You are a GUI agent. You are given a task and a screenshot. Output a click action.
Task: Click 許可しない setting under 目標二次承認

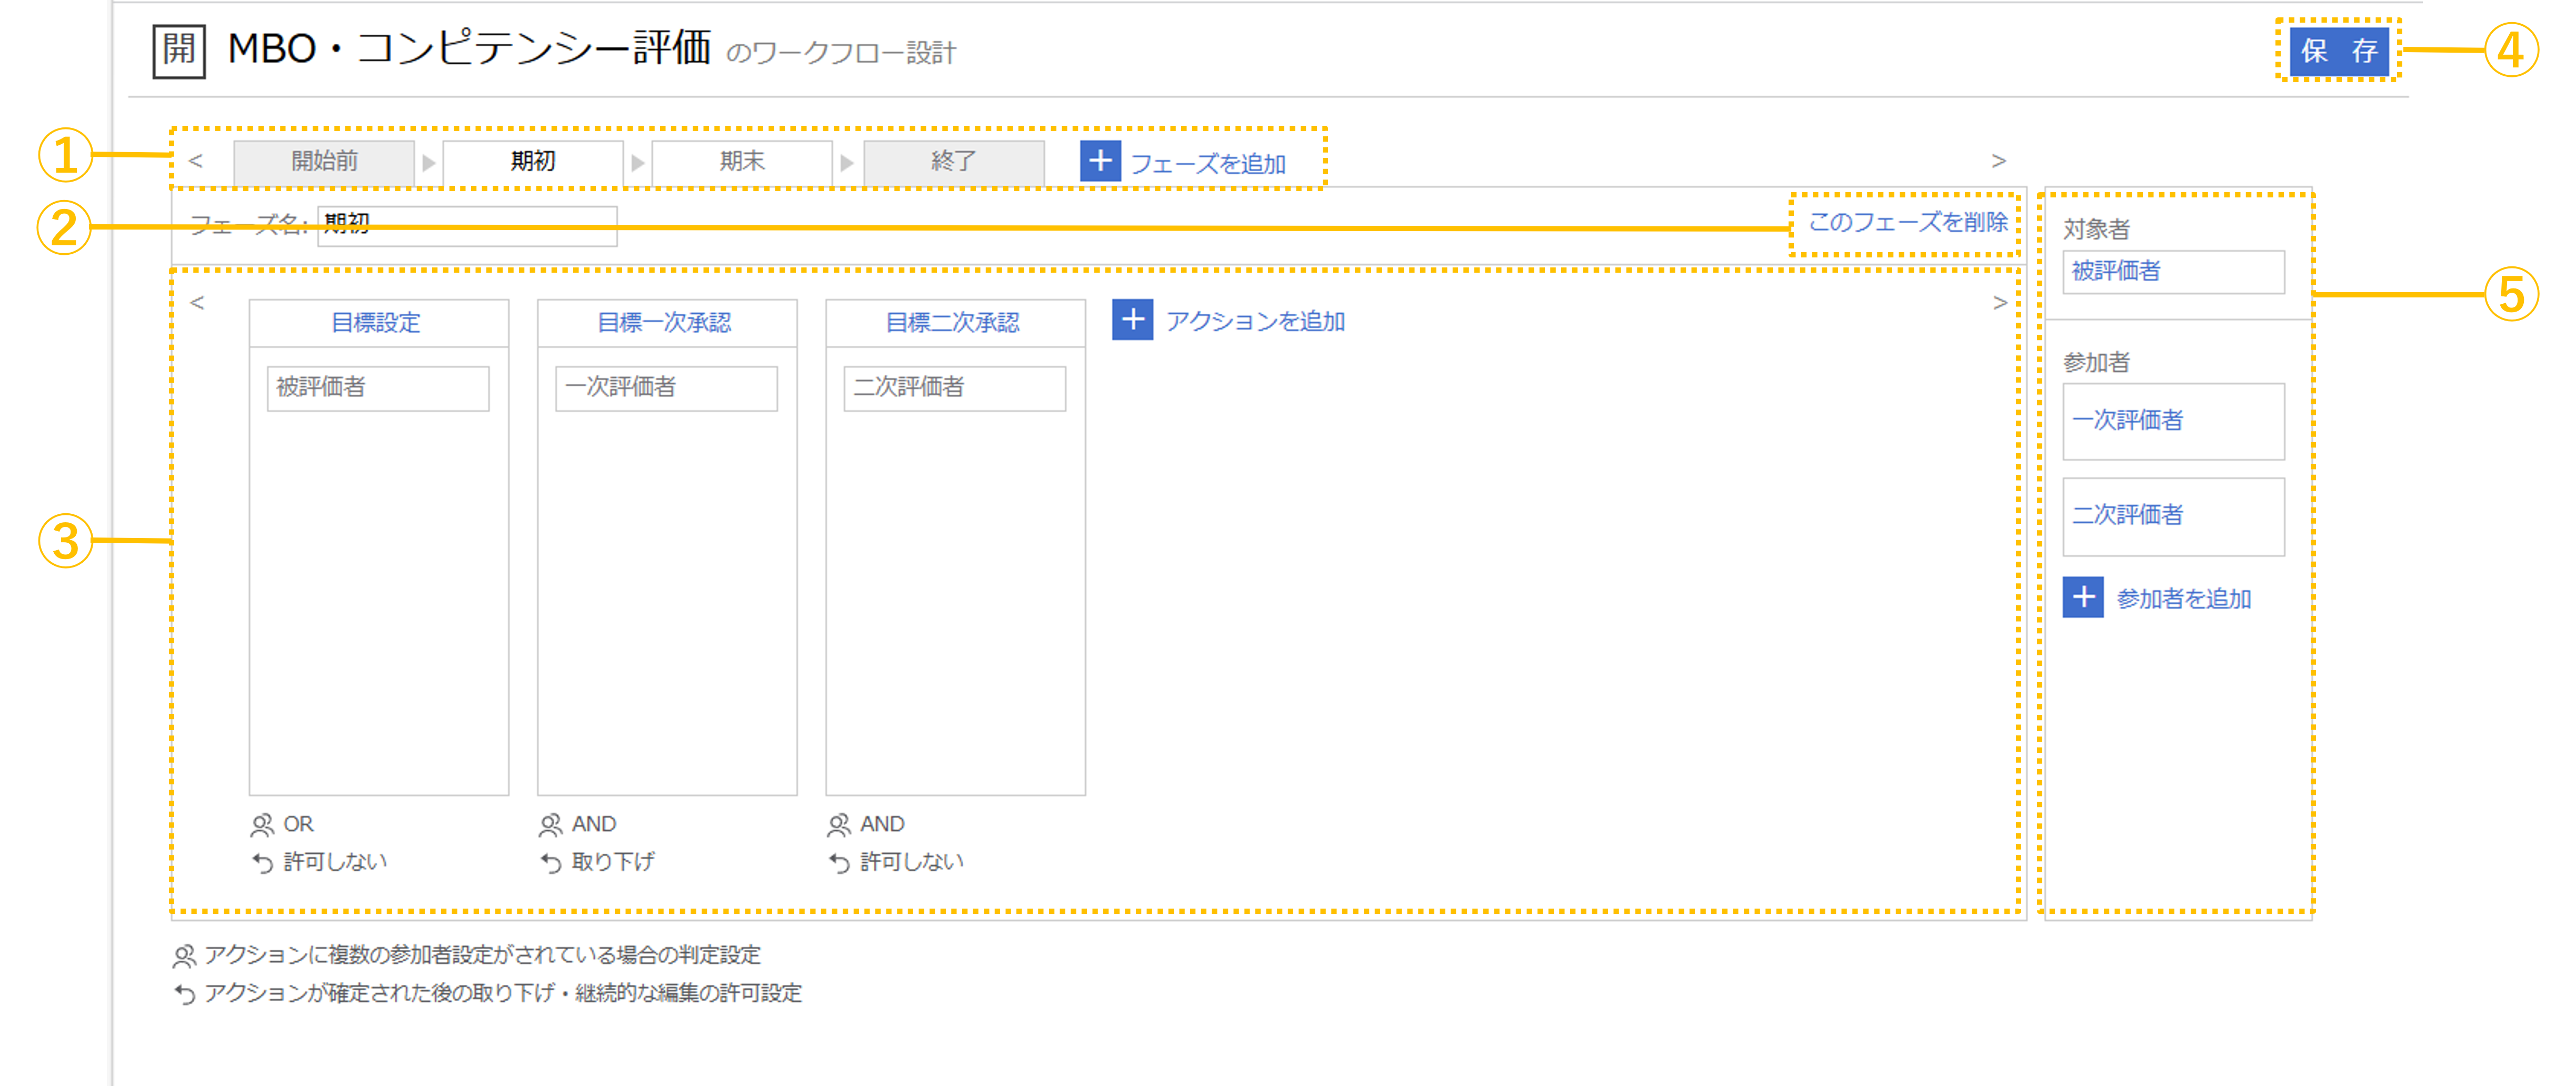point(912,862)
